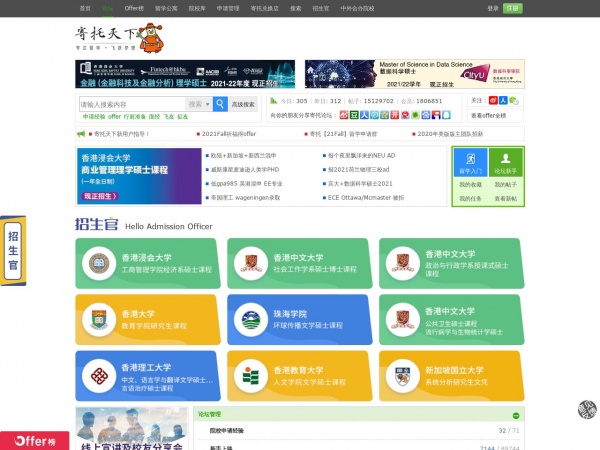
Task: Click CUHK crest on 社会工作学系 card
Action: (251, 263)
